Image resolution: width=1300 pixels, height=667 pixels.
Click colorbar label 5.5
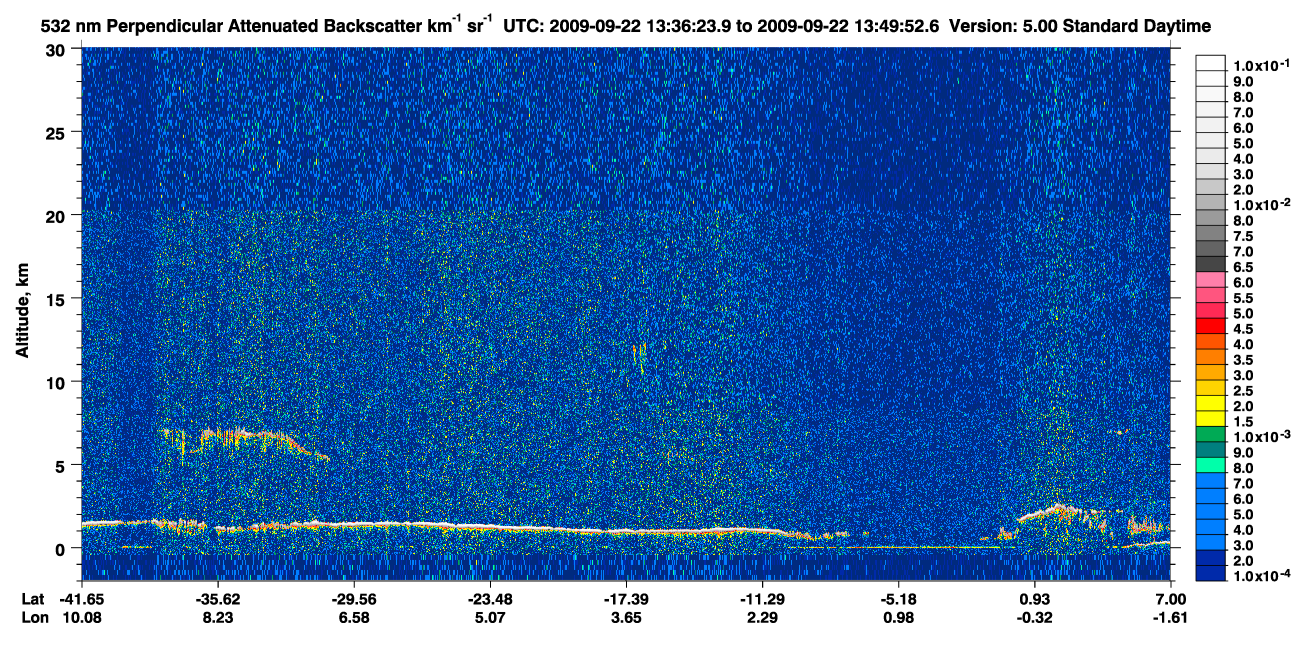point(1244,298)
